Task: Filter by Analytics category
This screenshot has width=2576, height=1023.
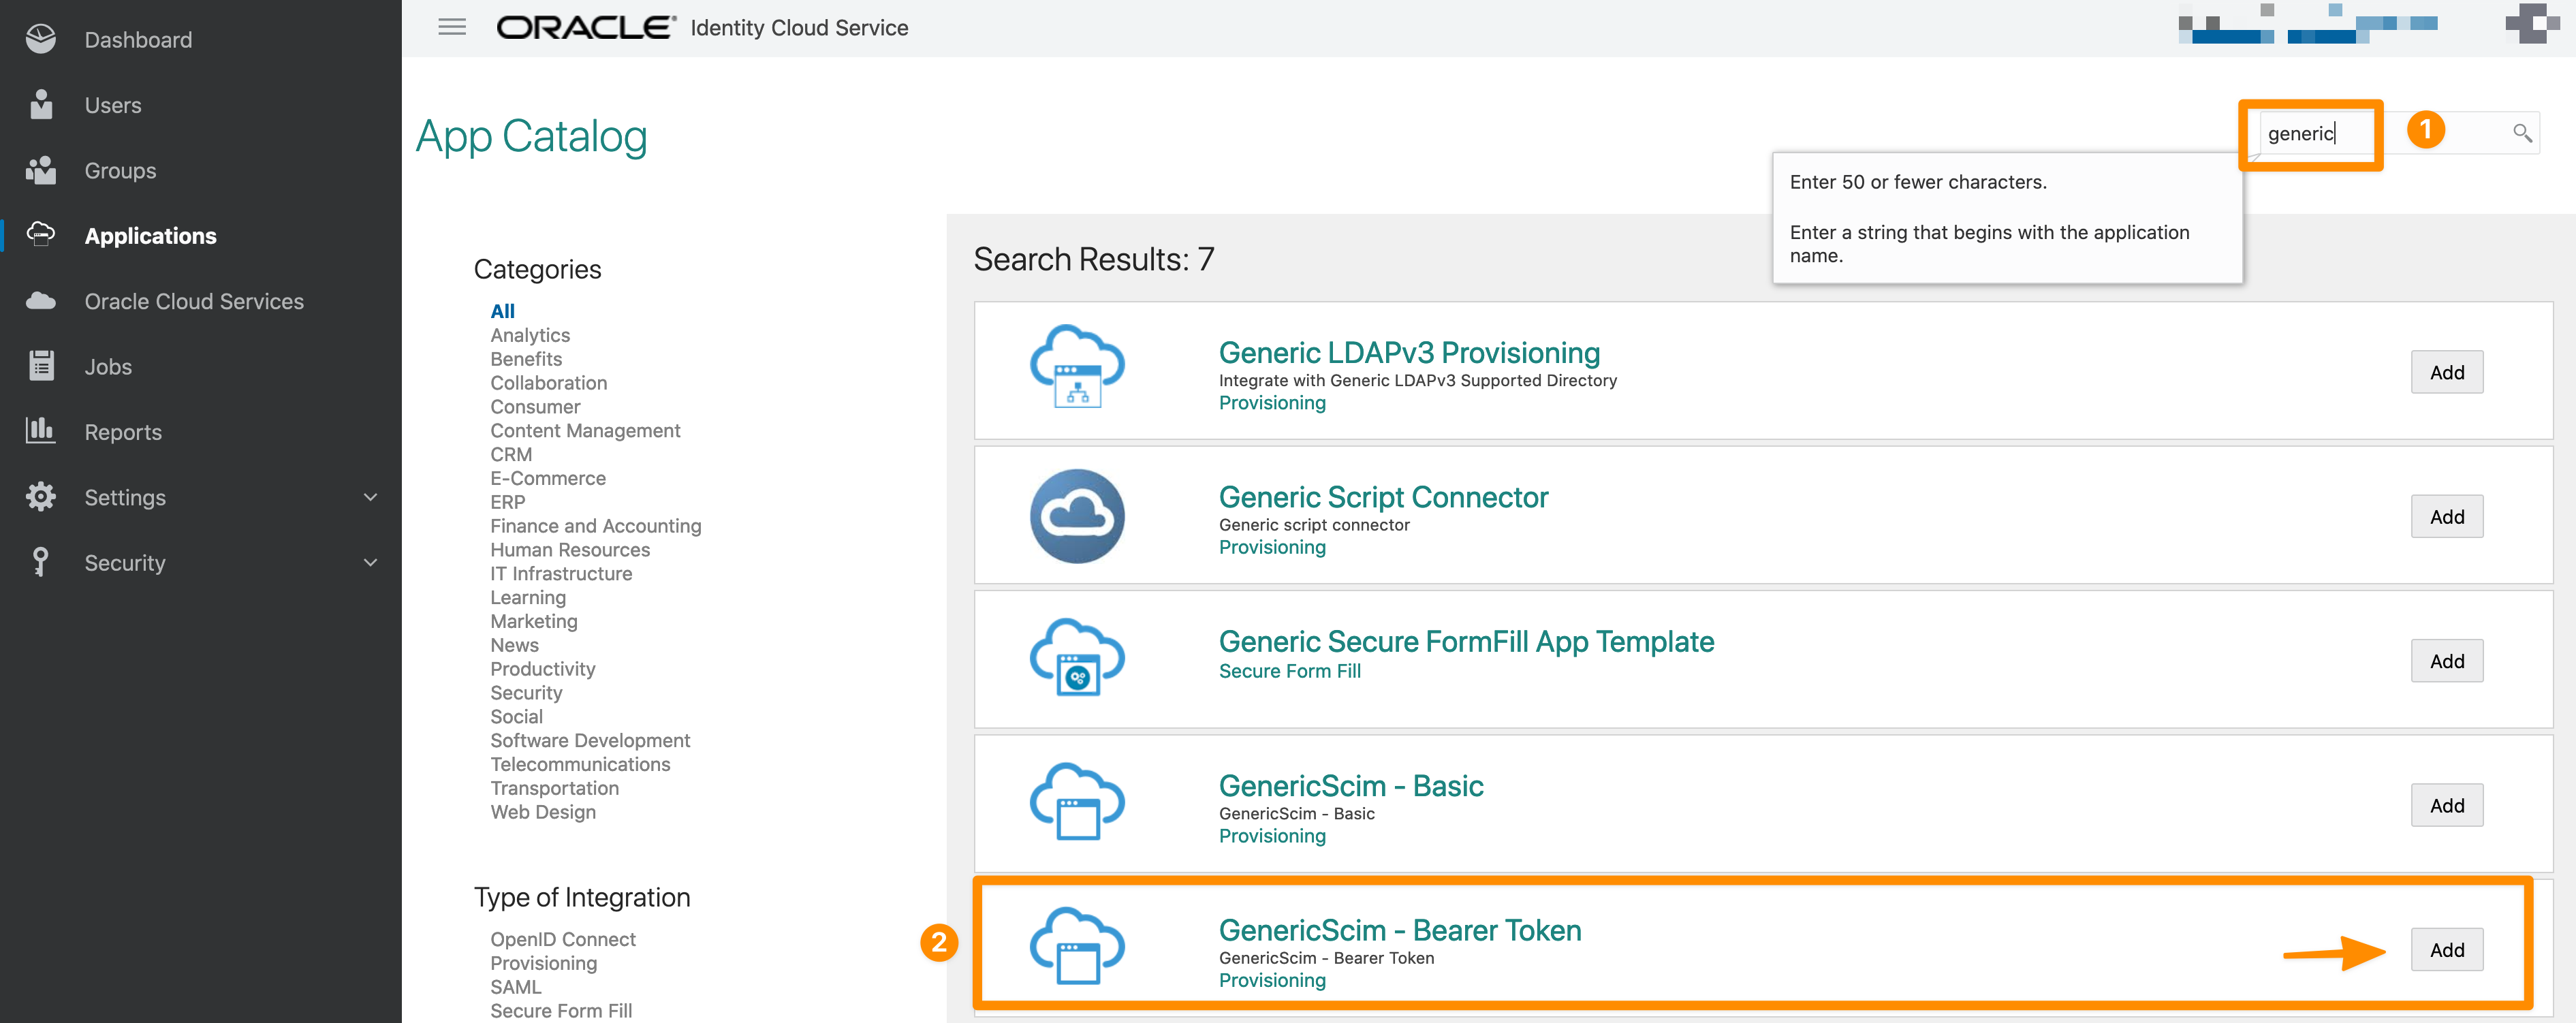Action: pyautogui.click(x=530, y=335)
